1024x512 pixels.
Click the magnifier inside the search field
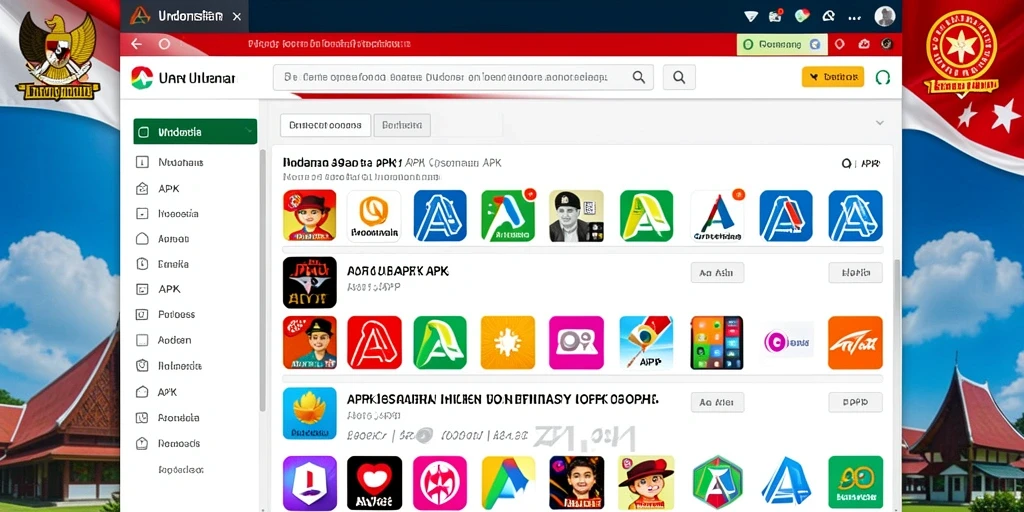639,77
